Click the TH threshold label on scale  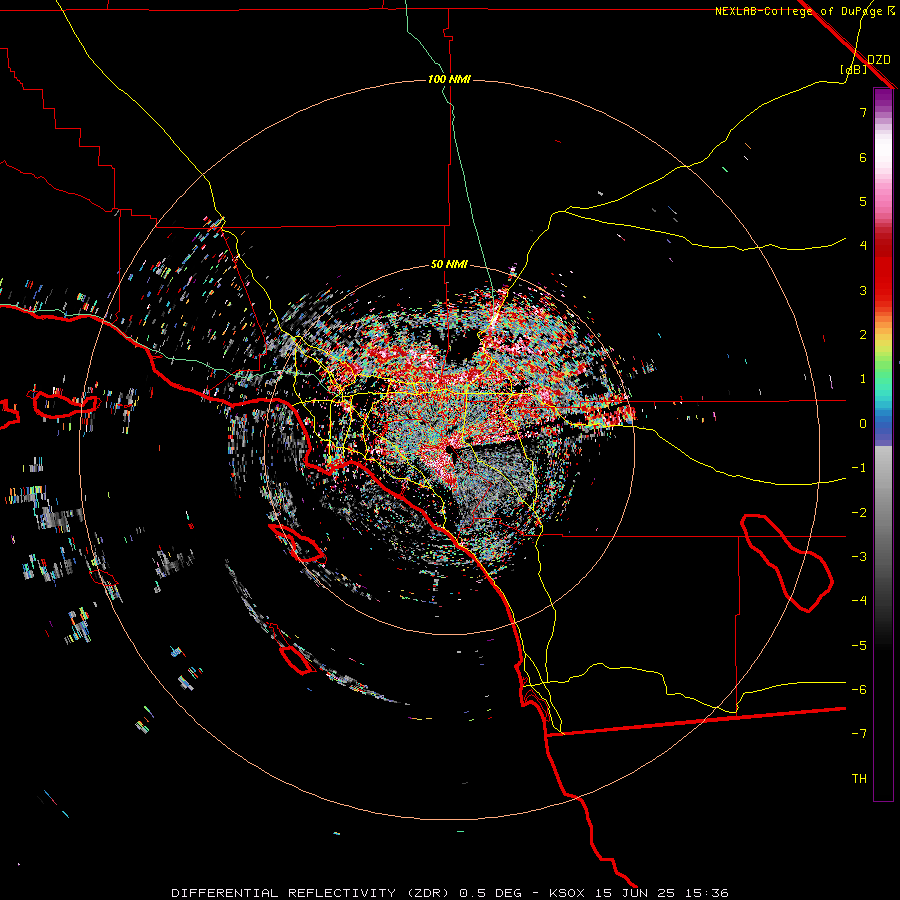tap(859, 778)
